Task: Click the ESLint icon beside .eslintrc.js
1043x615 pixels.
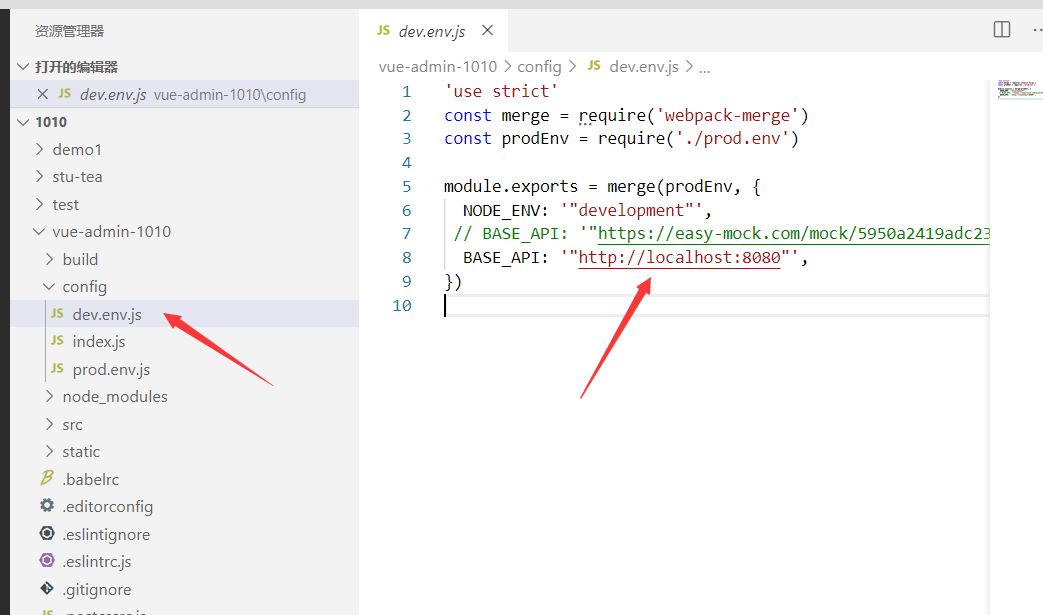Action: tap(46, 561)
